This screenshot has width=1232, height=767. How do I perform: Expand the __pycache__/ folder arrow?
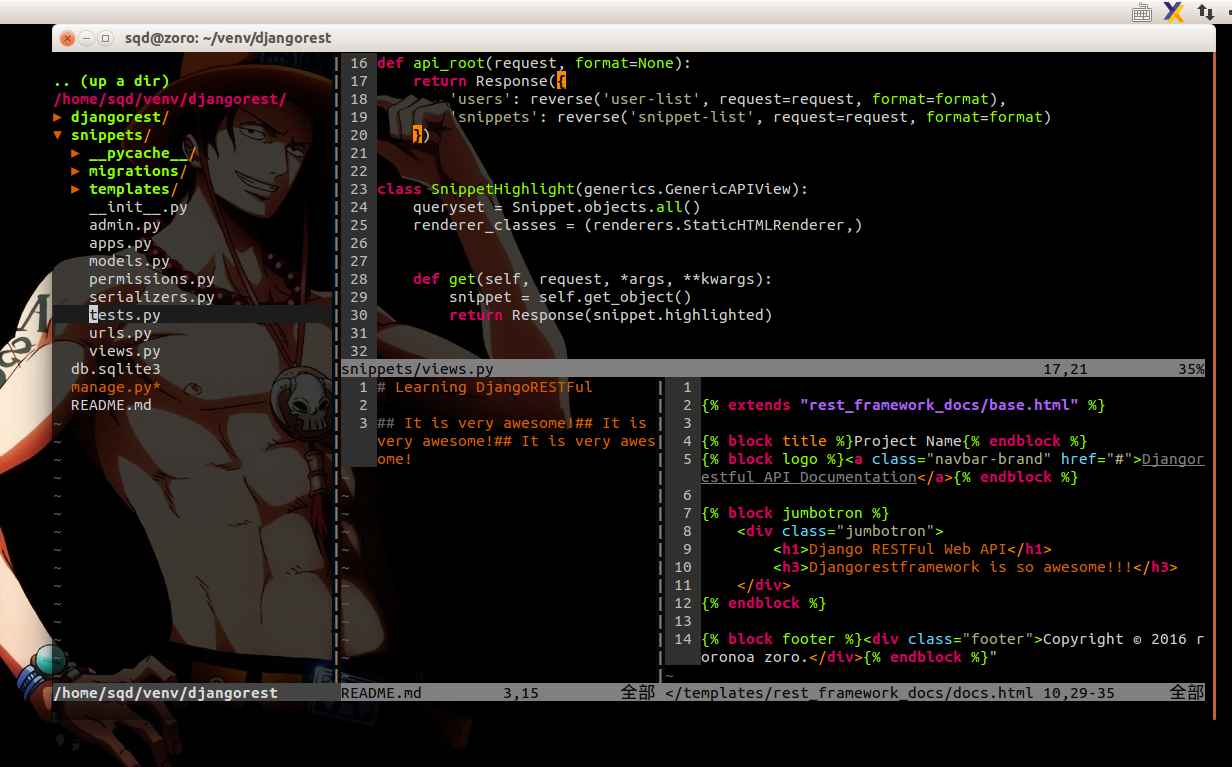76,153
